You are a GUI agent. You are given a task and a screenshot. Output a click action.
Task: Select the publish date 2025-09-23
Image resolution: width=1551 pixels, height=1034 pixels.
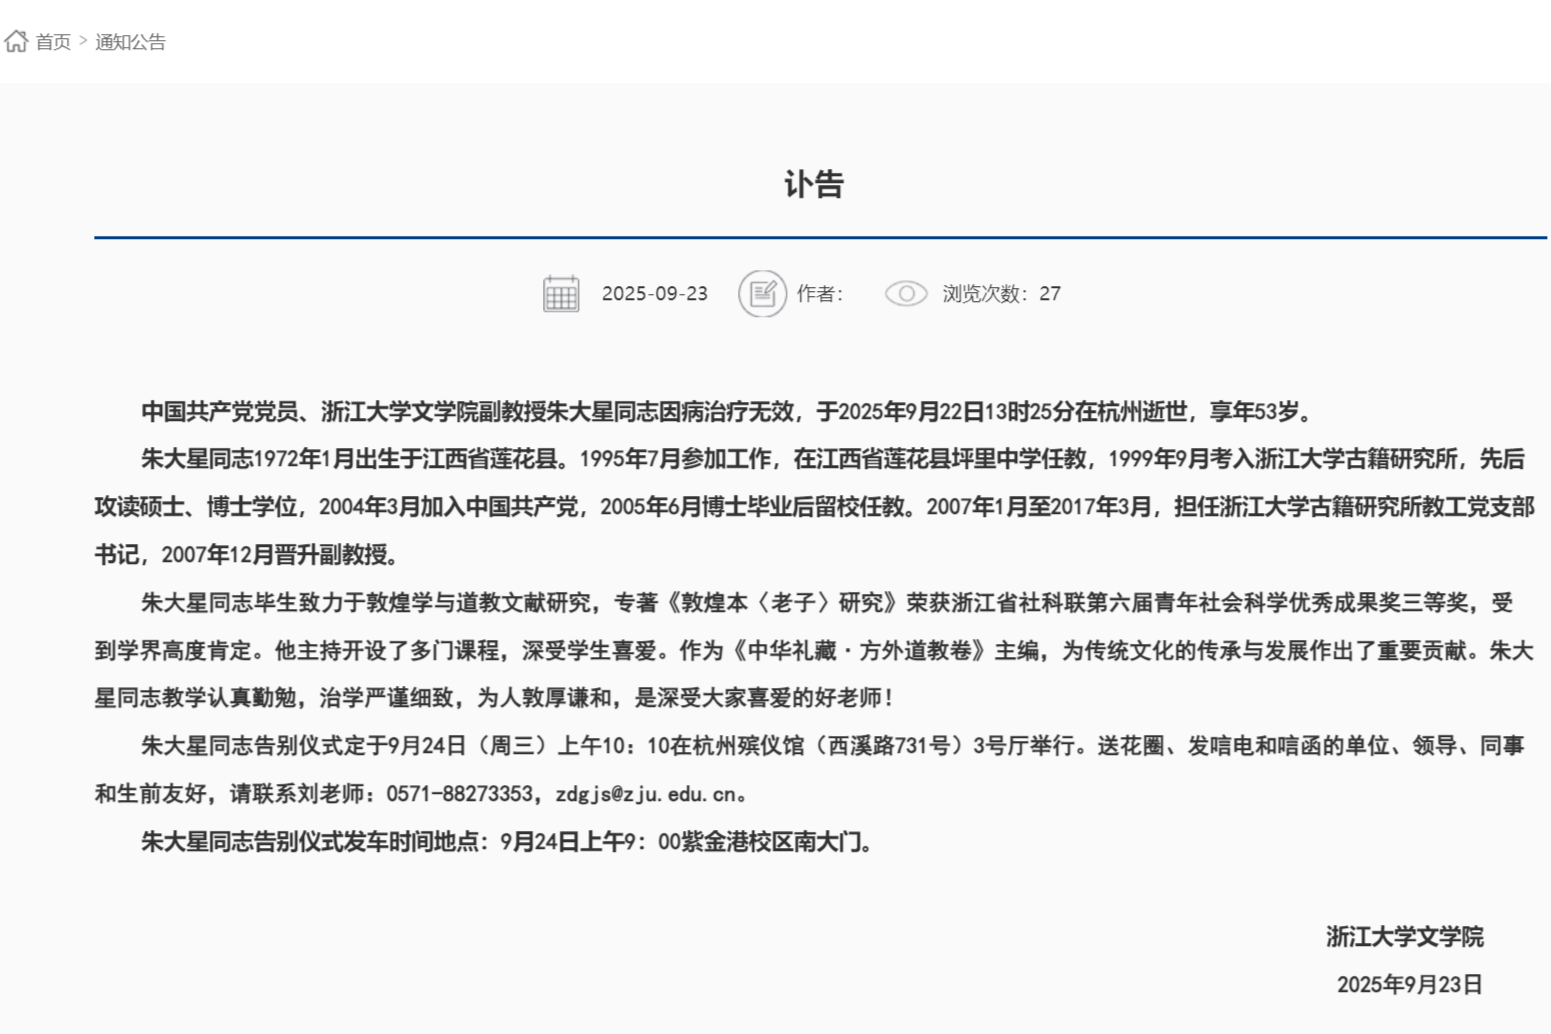tap(654, 294)
